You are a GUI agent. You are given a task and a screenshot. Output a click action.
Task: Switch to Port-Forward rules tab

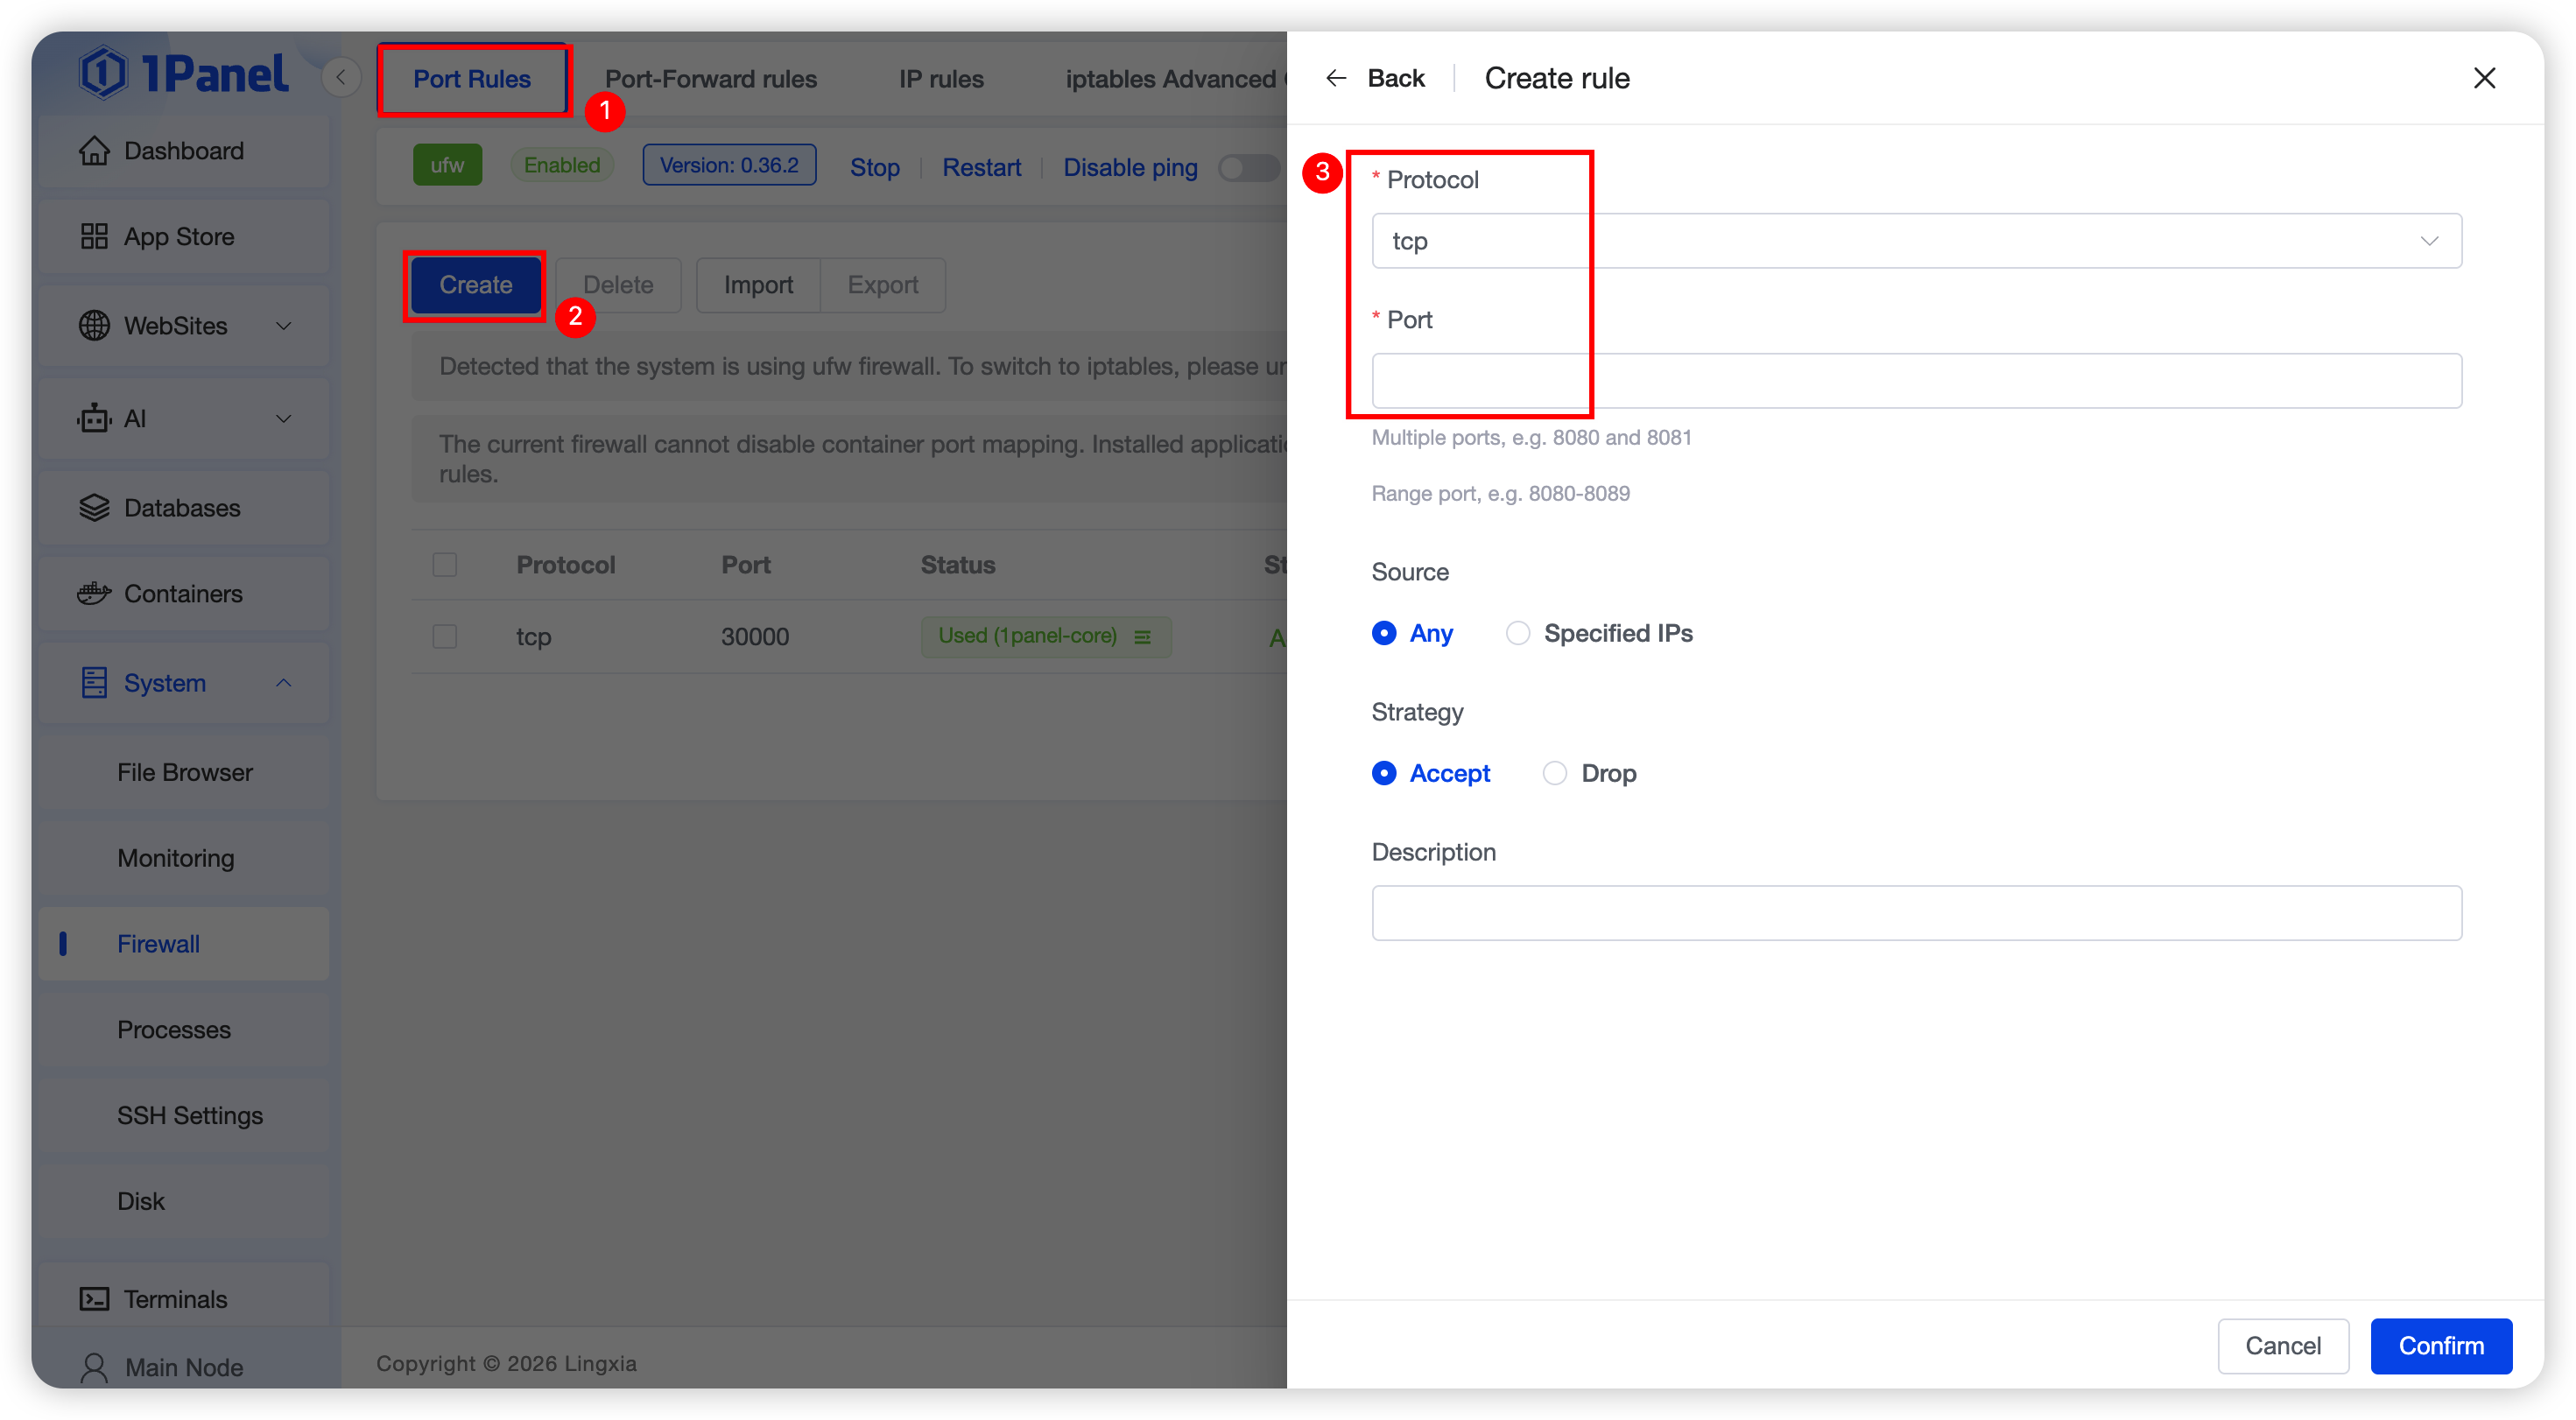pyautogui.click(x=710, y=79)
